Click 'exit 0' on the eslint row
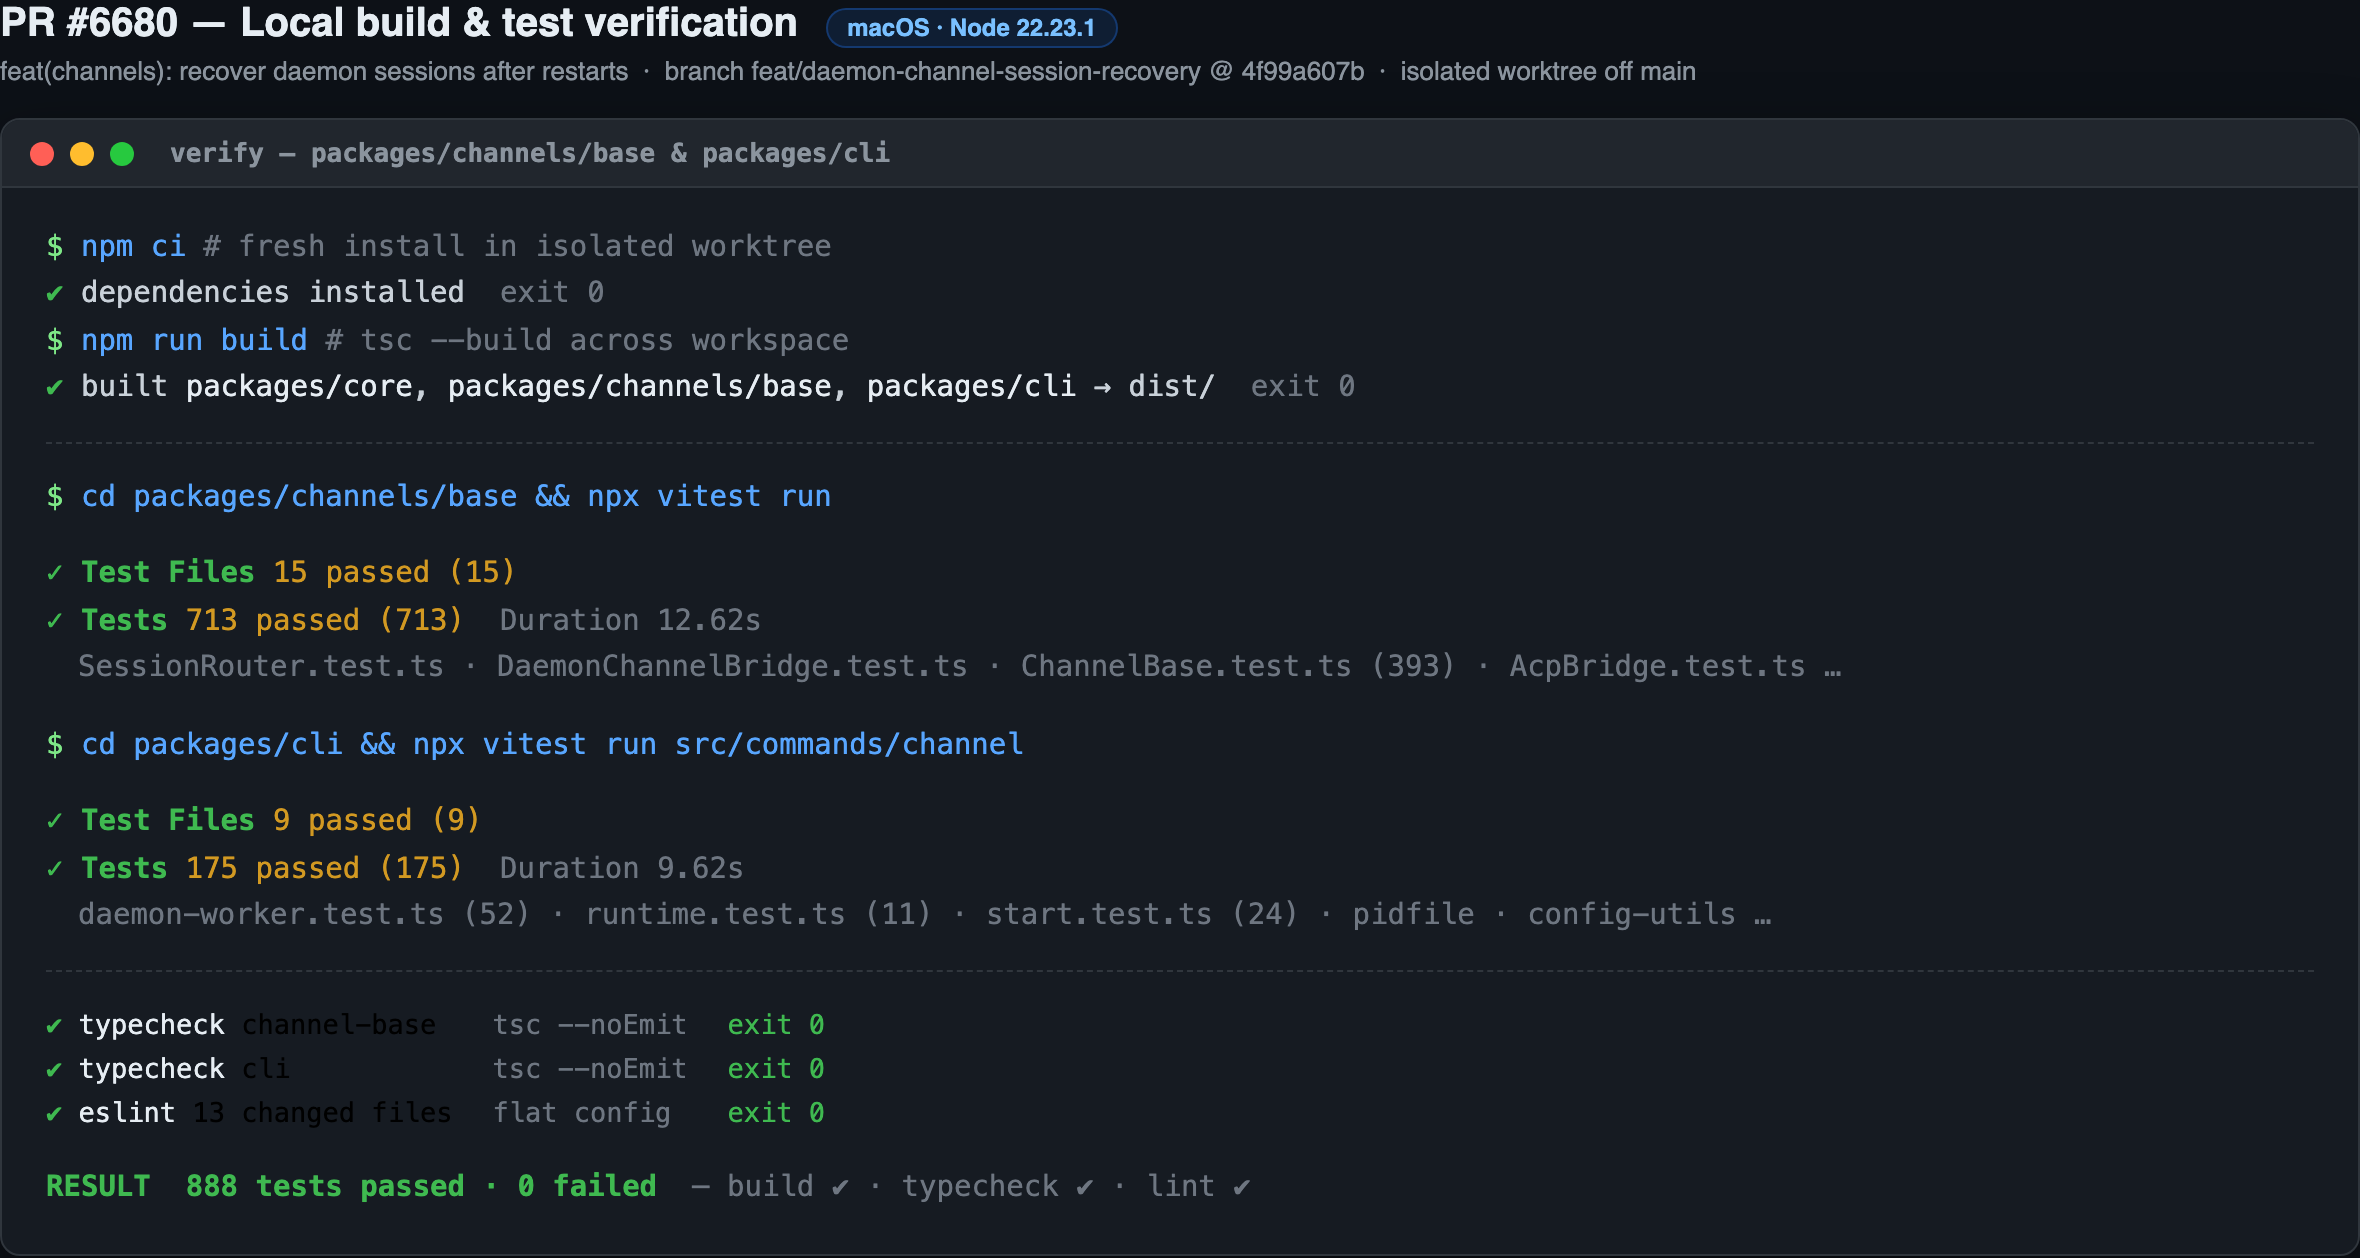 point(776,1113)
